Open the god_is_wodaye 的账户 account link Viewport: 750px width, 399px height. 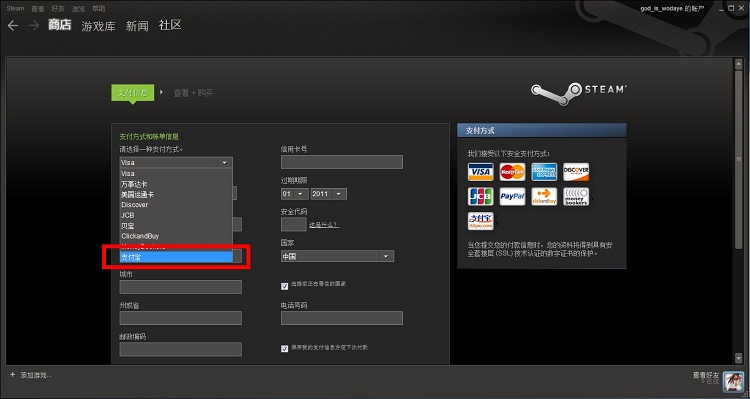[x=672, y=9]
